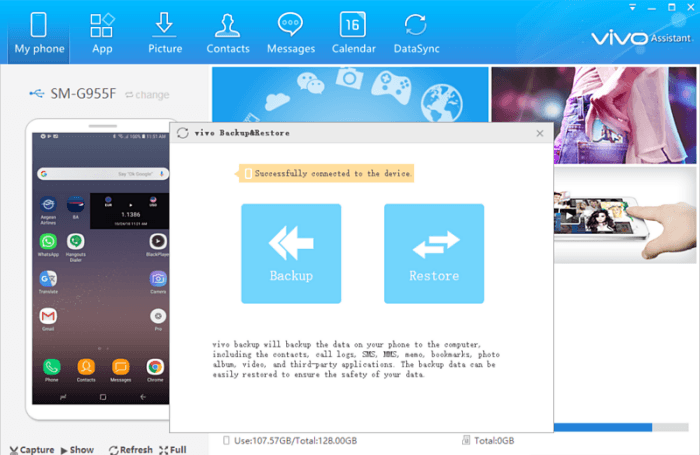Click Aegean Airlines icon on phone preview
The width and height of the screenshot is (700, 455).
click(x=48, y=205)
